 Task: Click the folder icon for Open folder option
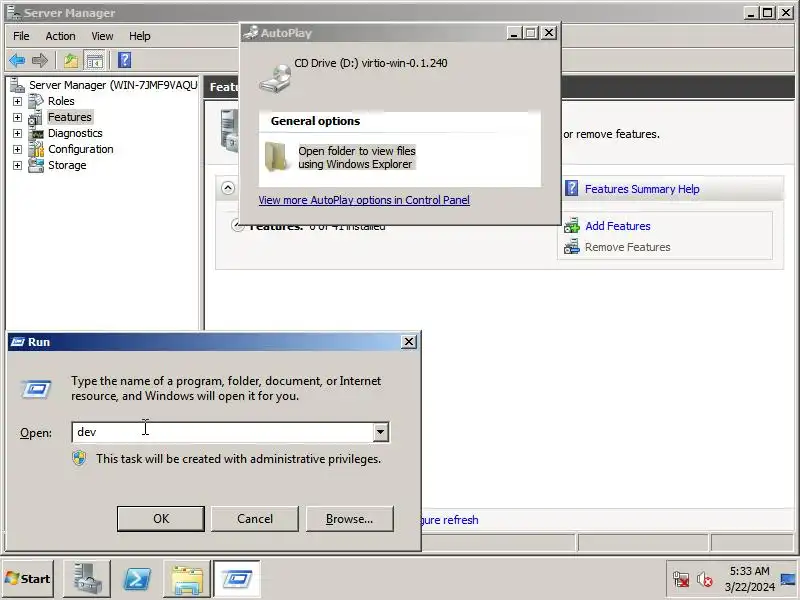[x=276, y=157]
